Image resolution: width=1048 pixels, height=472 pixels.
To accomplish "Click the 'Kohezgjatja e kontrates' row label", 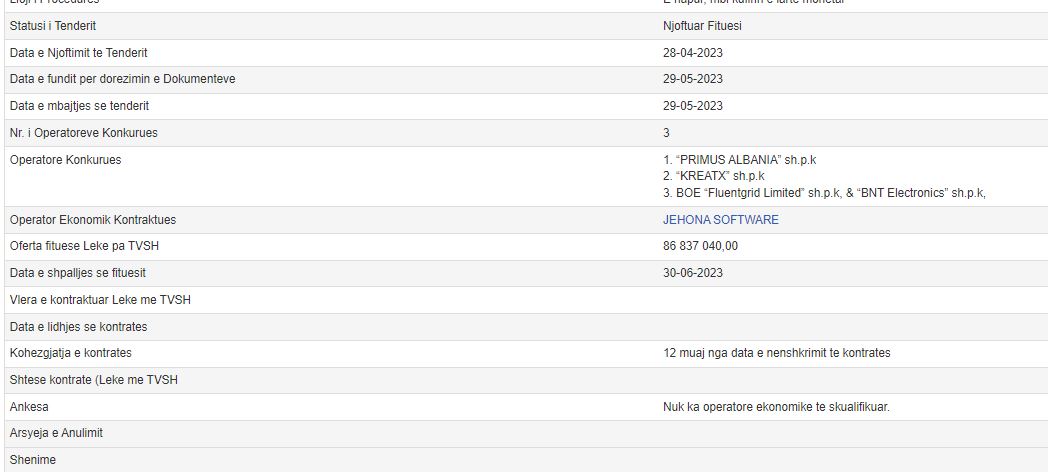I will (70, 353).
